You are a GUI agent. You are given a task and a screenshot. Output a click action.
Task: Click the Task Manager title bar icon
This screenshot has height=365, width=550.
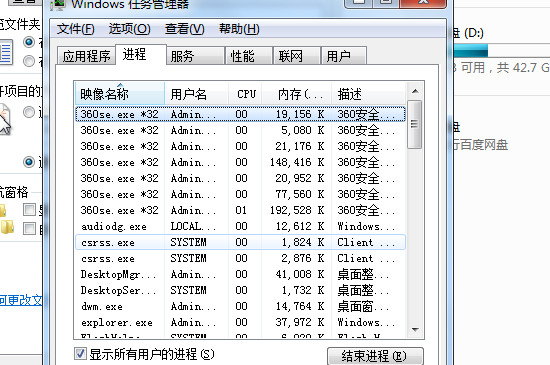point(57,5)
